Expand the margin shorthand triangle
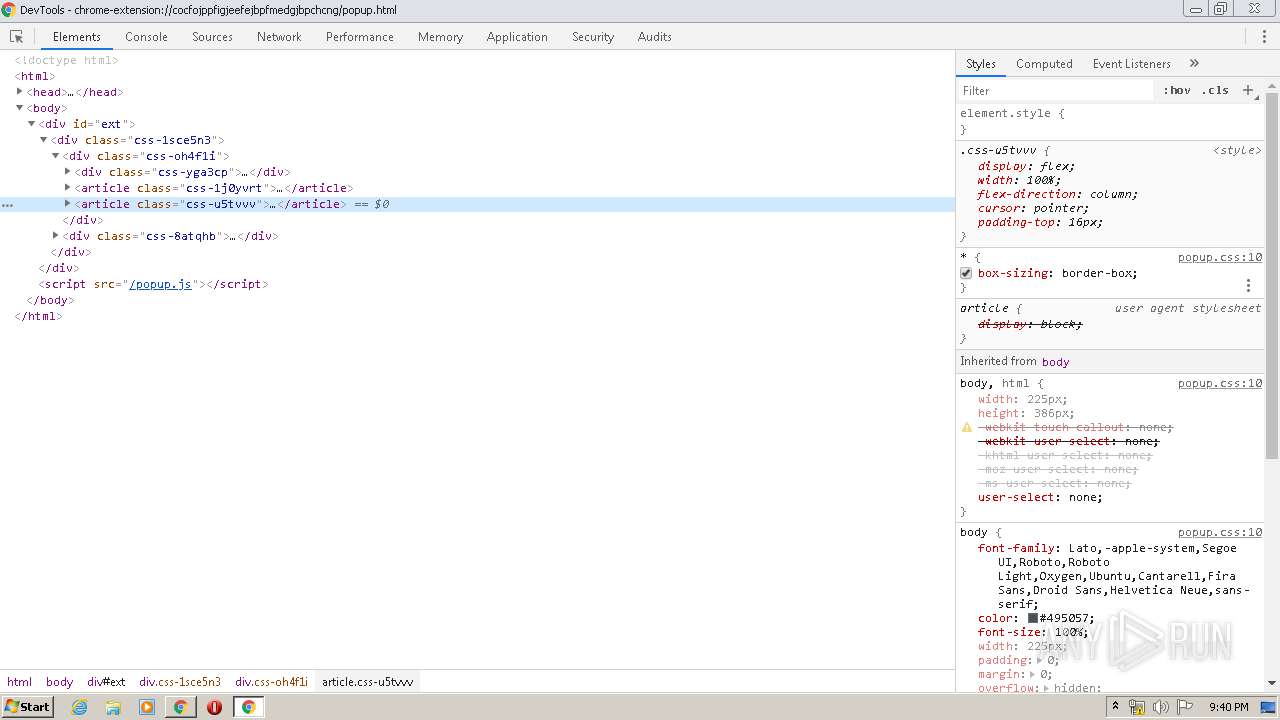The image size is (1280, 720). (1033, 674)
